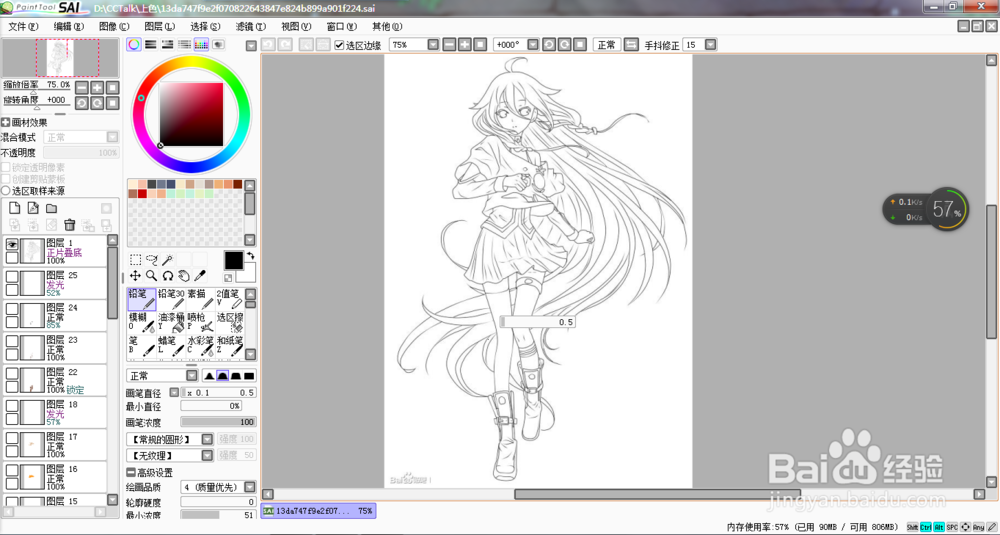Toggle the swatches palette panel
Viewport: 1000px width, 535px height.
(x=201, y=45)
